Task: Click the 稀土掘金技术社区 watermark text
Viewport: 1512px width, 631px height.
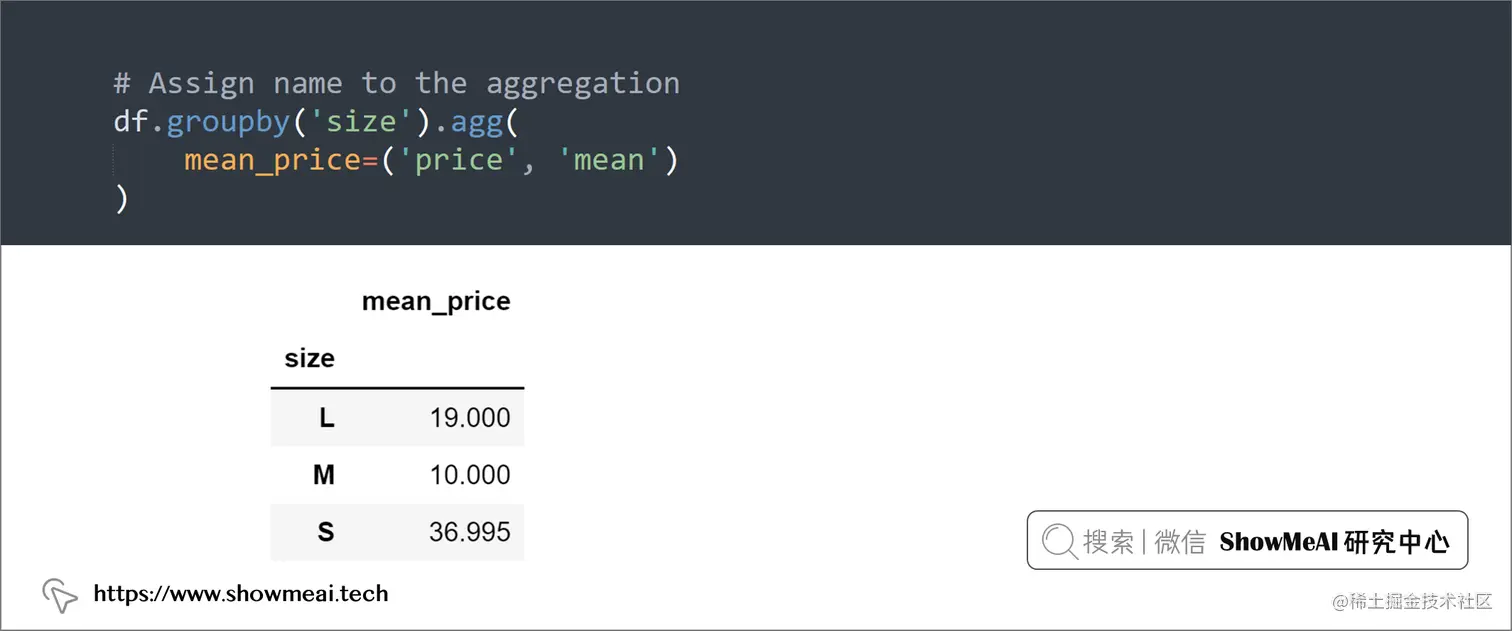Action: click(1411, 601)
